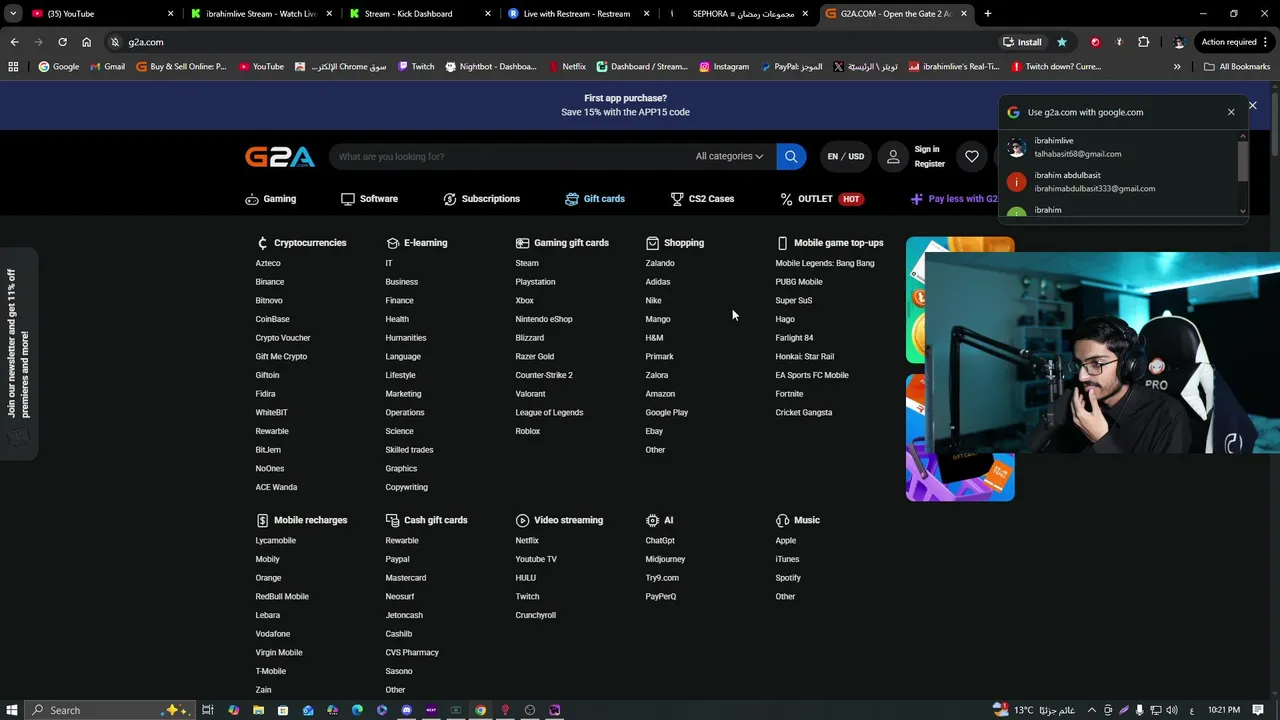Click the search input field

tap(510, 156)
